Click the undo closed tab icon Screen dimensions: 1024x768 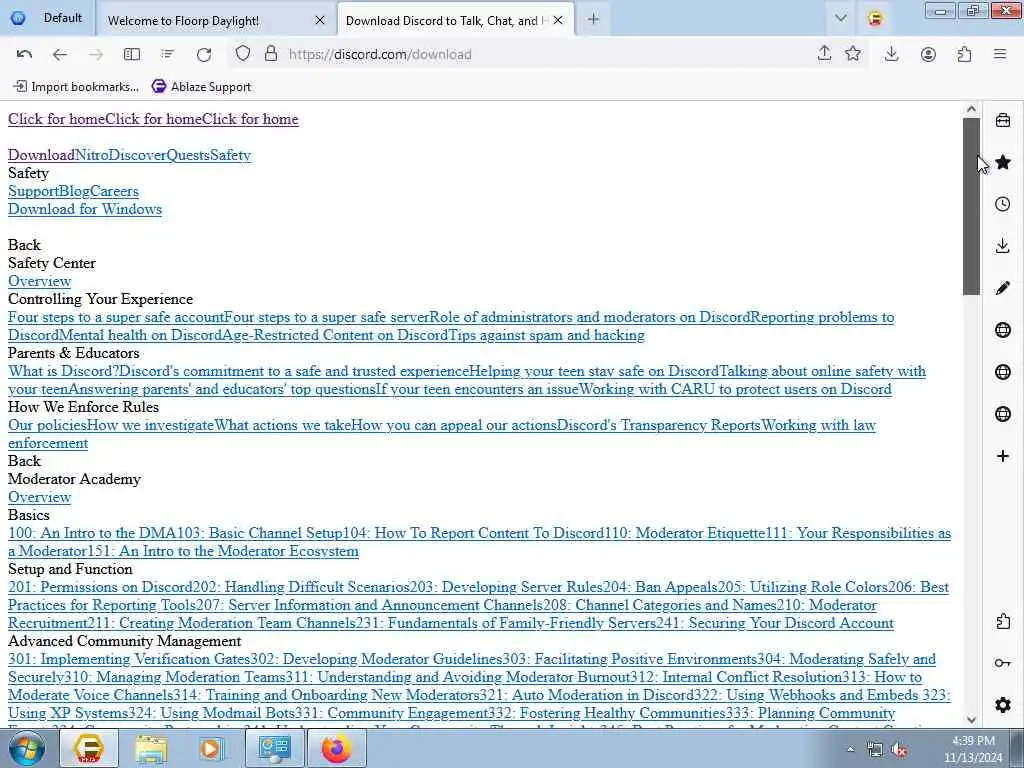click(x=24, y=54)
